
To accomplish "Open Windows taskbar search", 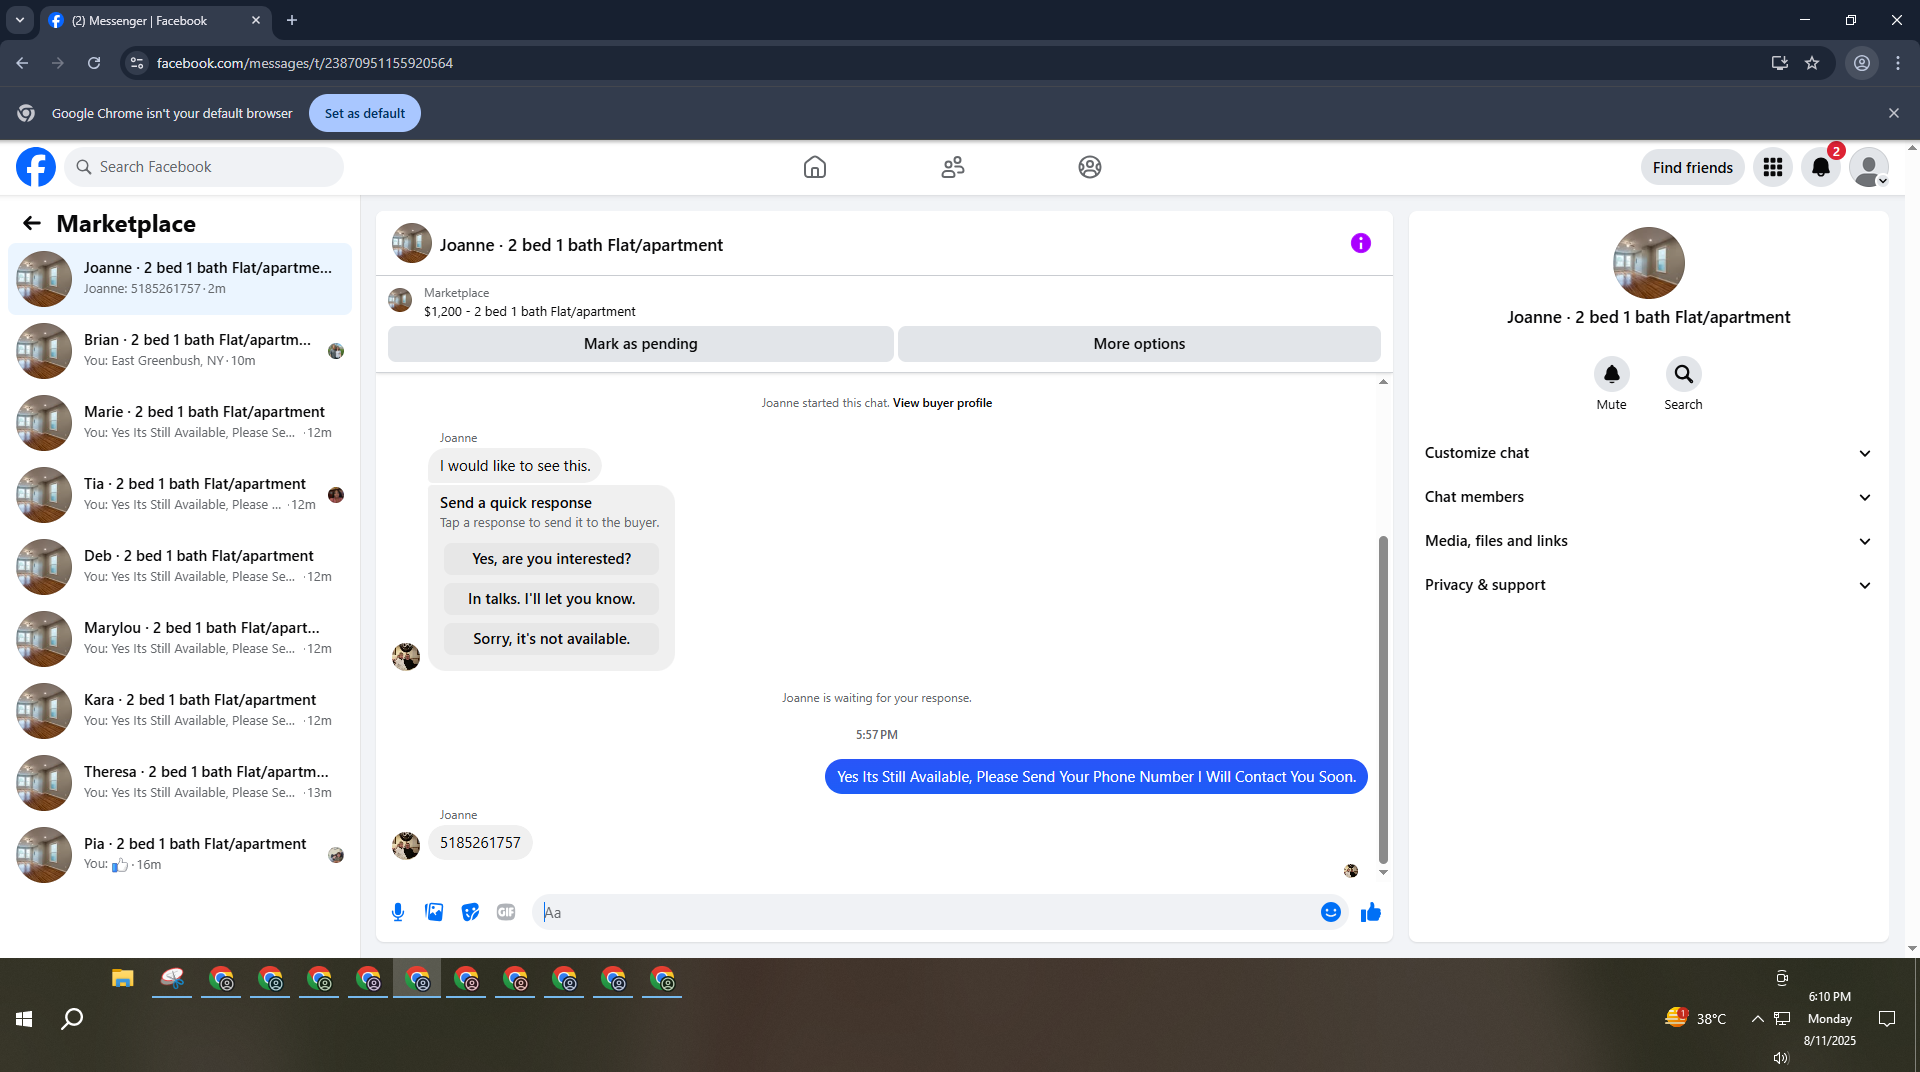I will [72, 1019].
